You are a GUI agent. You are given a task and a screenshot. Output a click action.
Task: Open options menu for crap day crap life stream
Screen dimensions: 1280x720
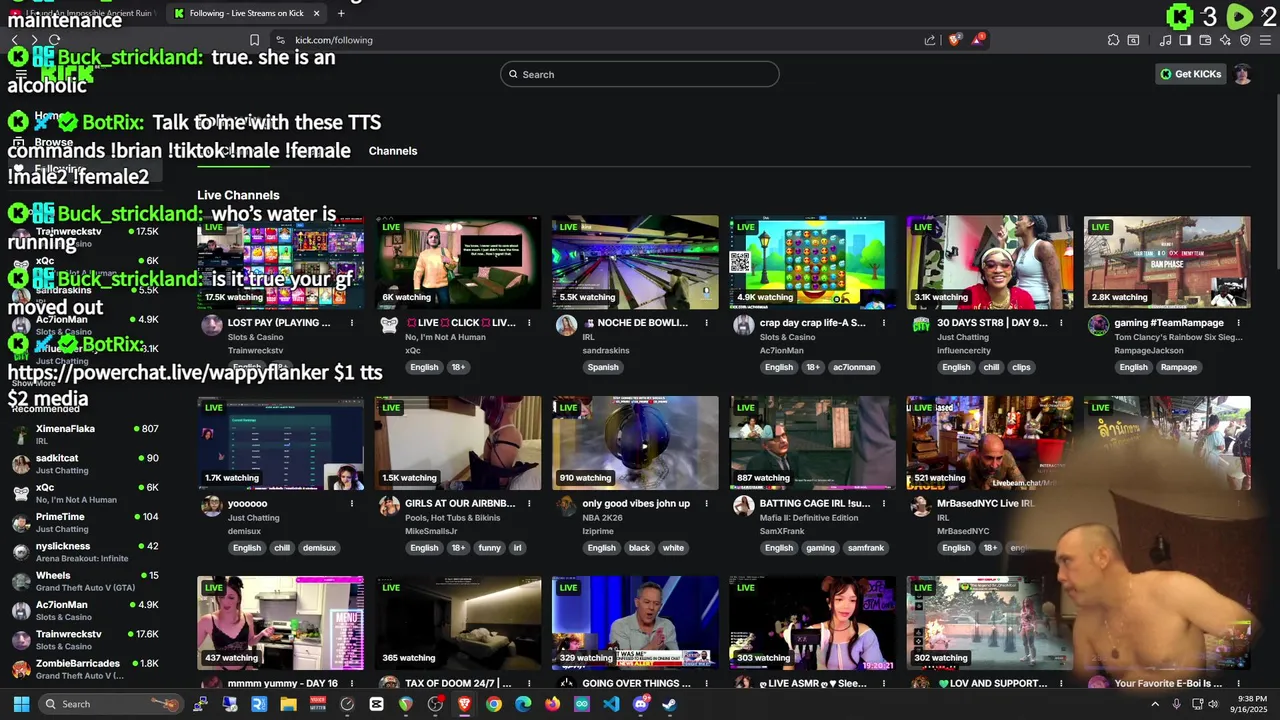(884, 323)
